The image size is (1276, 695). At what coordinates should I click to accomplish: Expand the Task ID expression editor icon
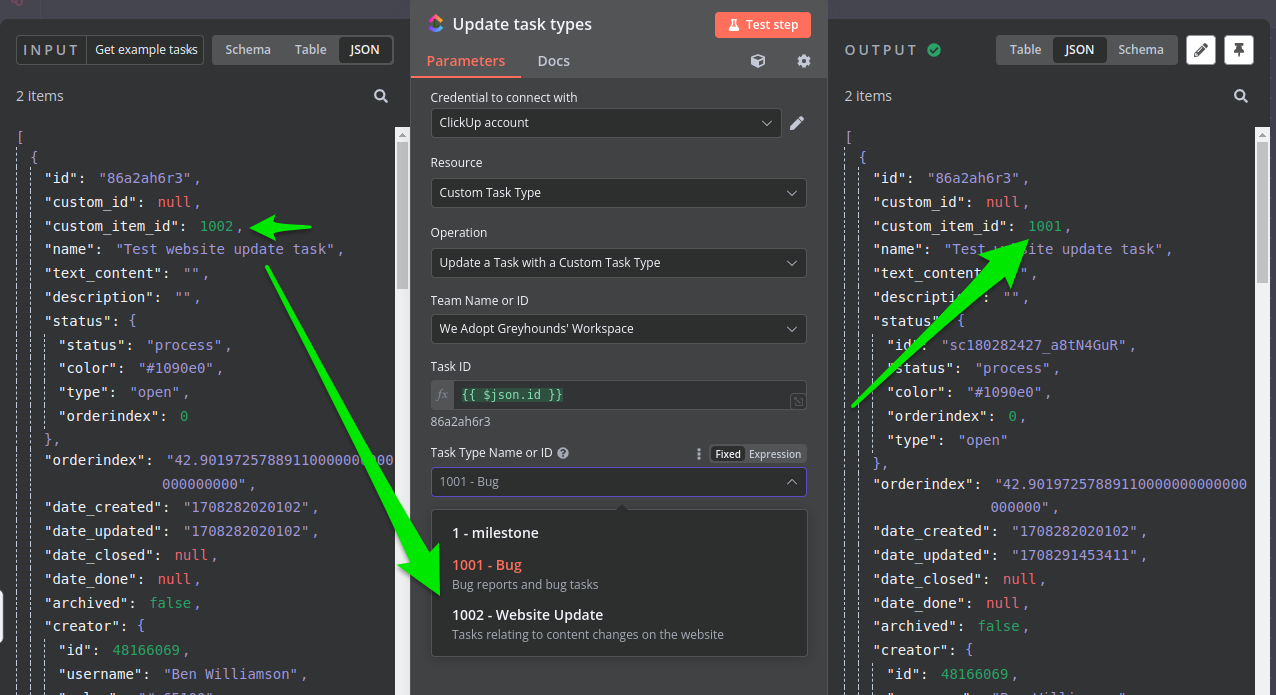(797, 401)
